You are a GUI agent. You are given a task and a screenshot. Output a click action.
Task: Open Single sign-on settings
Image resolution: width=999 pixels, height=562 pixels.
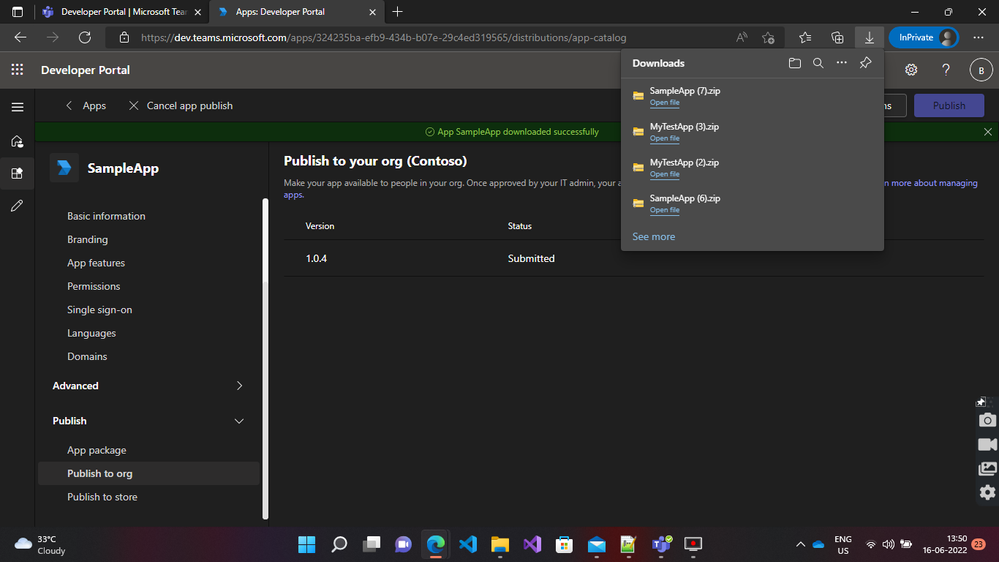[x=99, y=310]
